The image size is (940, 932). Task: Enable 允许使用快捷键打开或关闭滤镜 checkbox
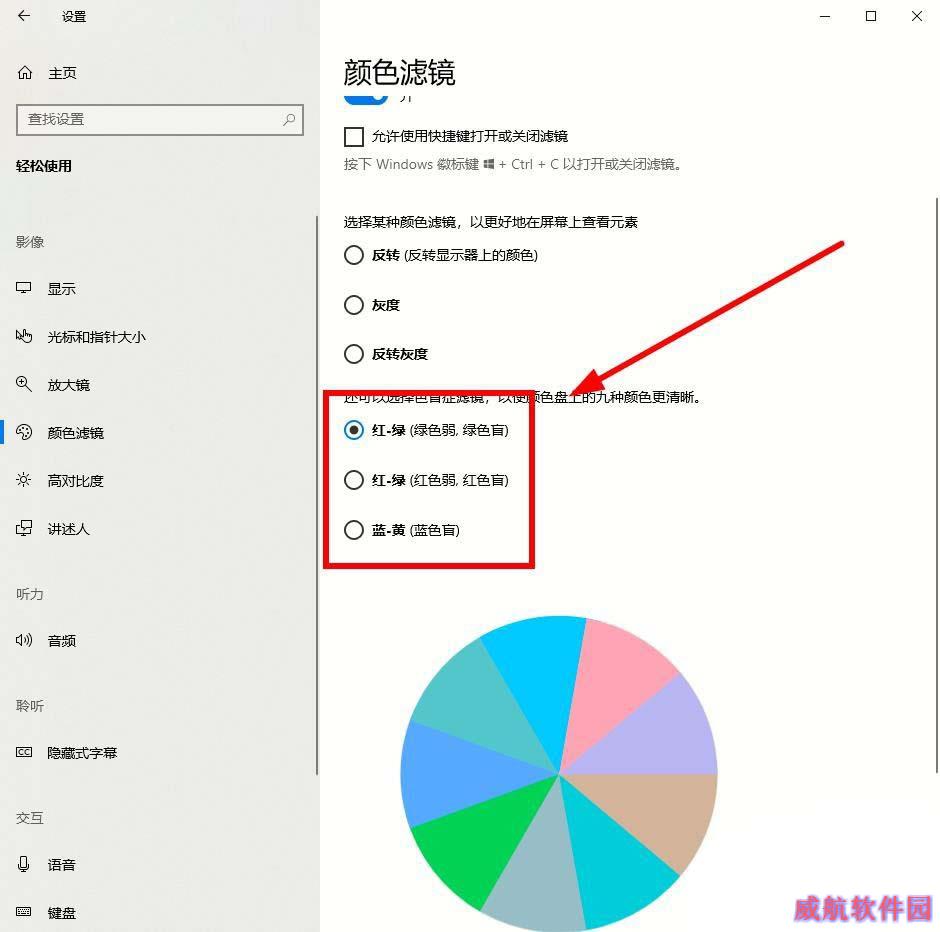click(354, 137)
